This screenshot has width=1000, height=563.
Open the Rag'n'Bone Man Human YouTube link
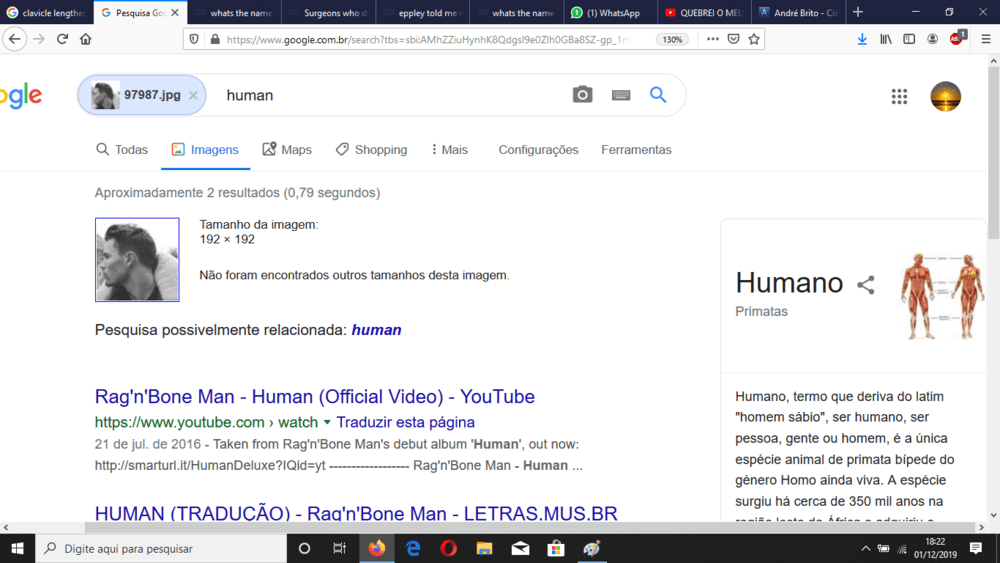pyautogui.click(x=314, y=396)
